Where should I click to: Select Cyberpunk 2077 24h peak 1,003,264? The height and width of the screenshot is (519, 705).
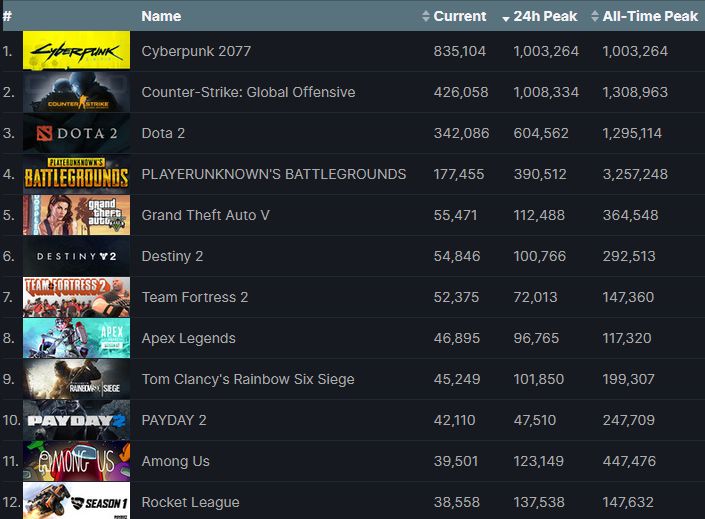pos(546,51)
